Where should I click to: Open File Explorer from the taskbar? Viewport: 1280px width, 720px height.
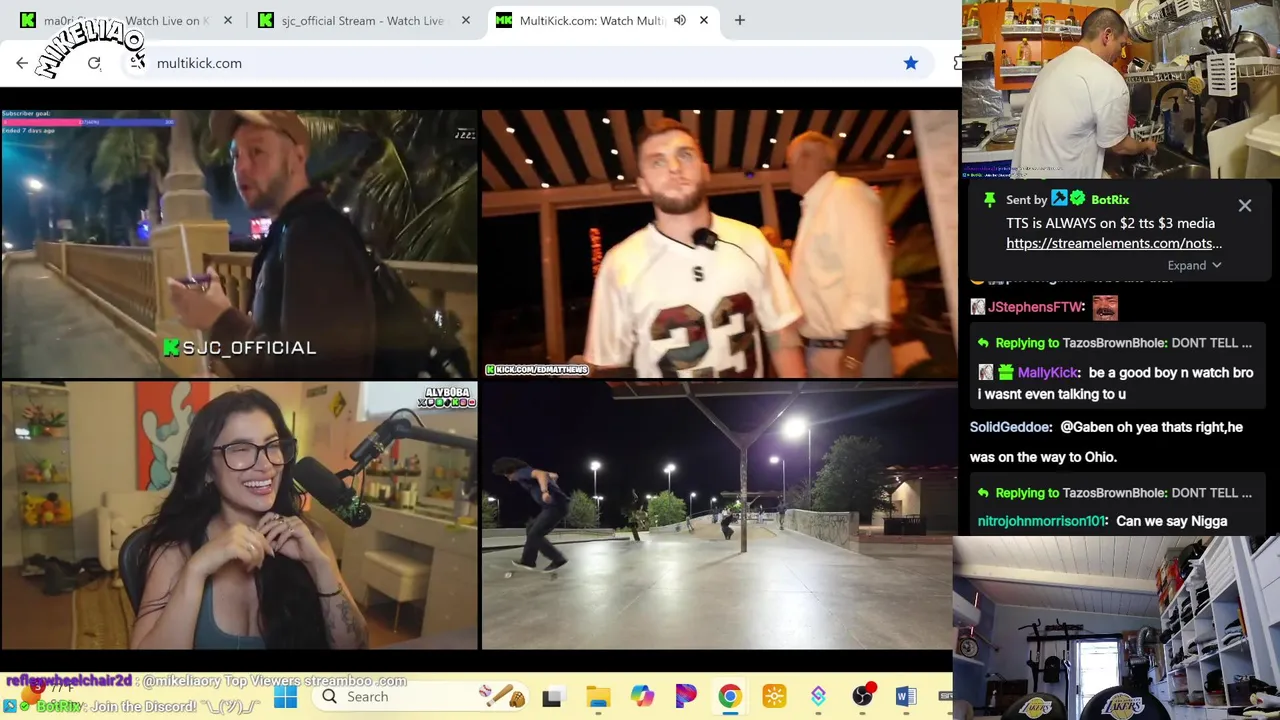(598, 697)
